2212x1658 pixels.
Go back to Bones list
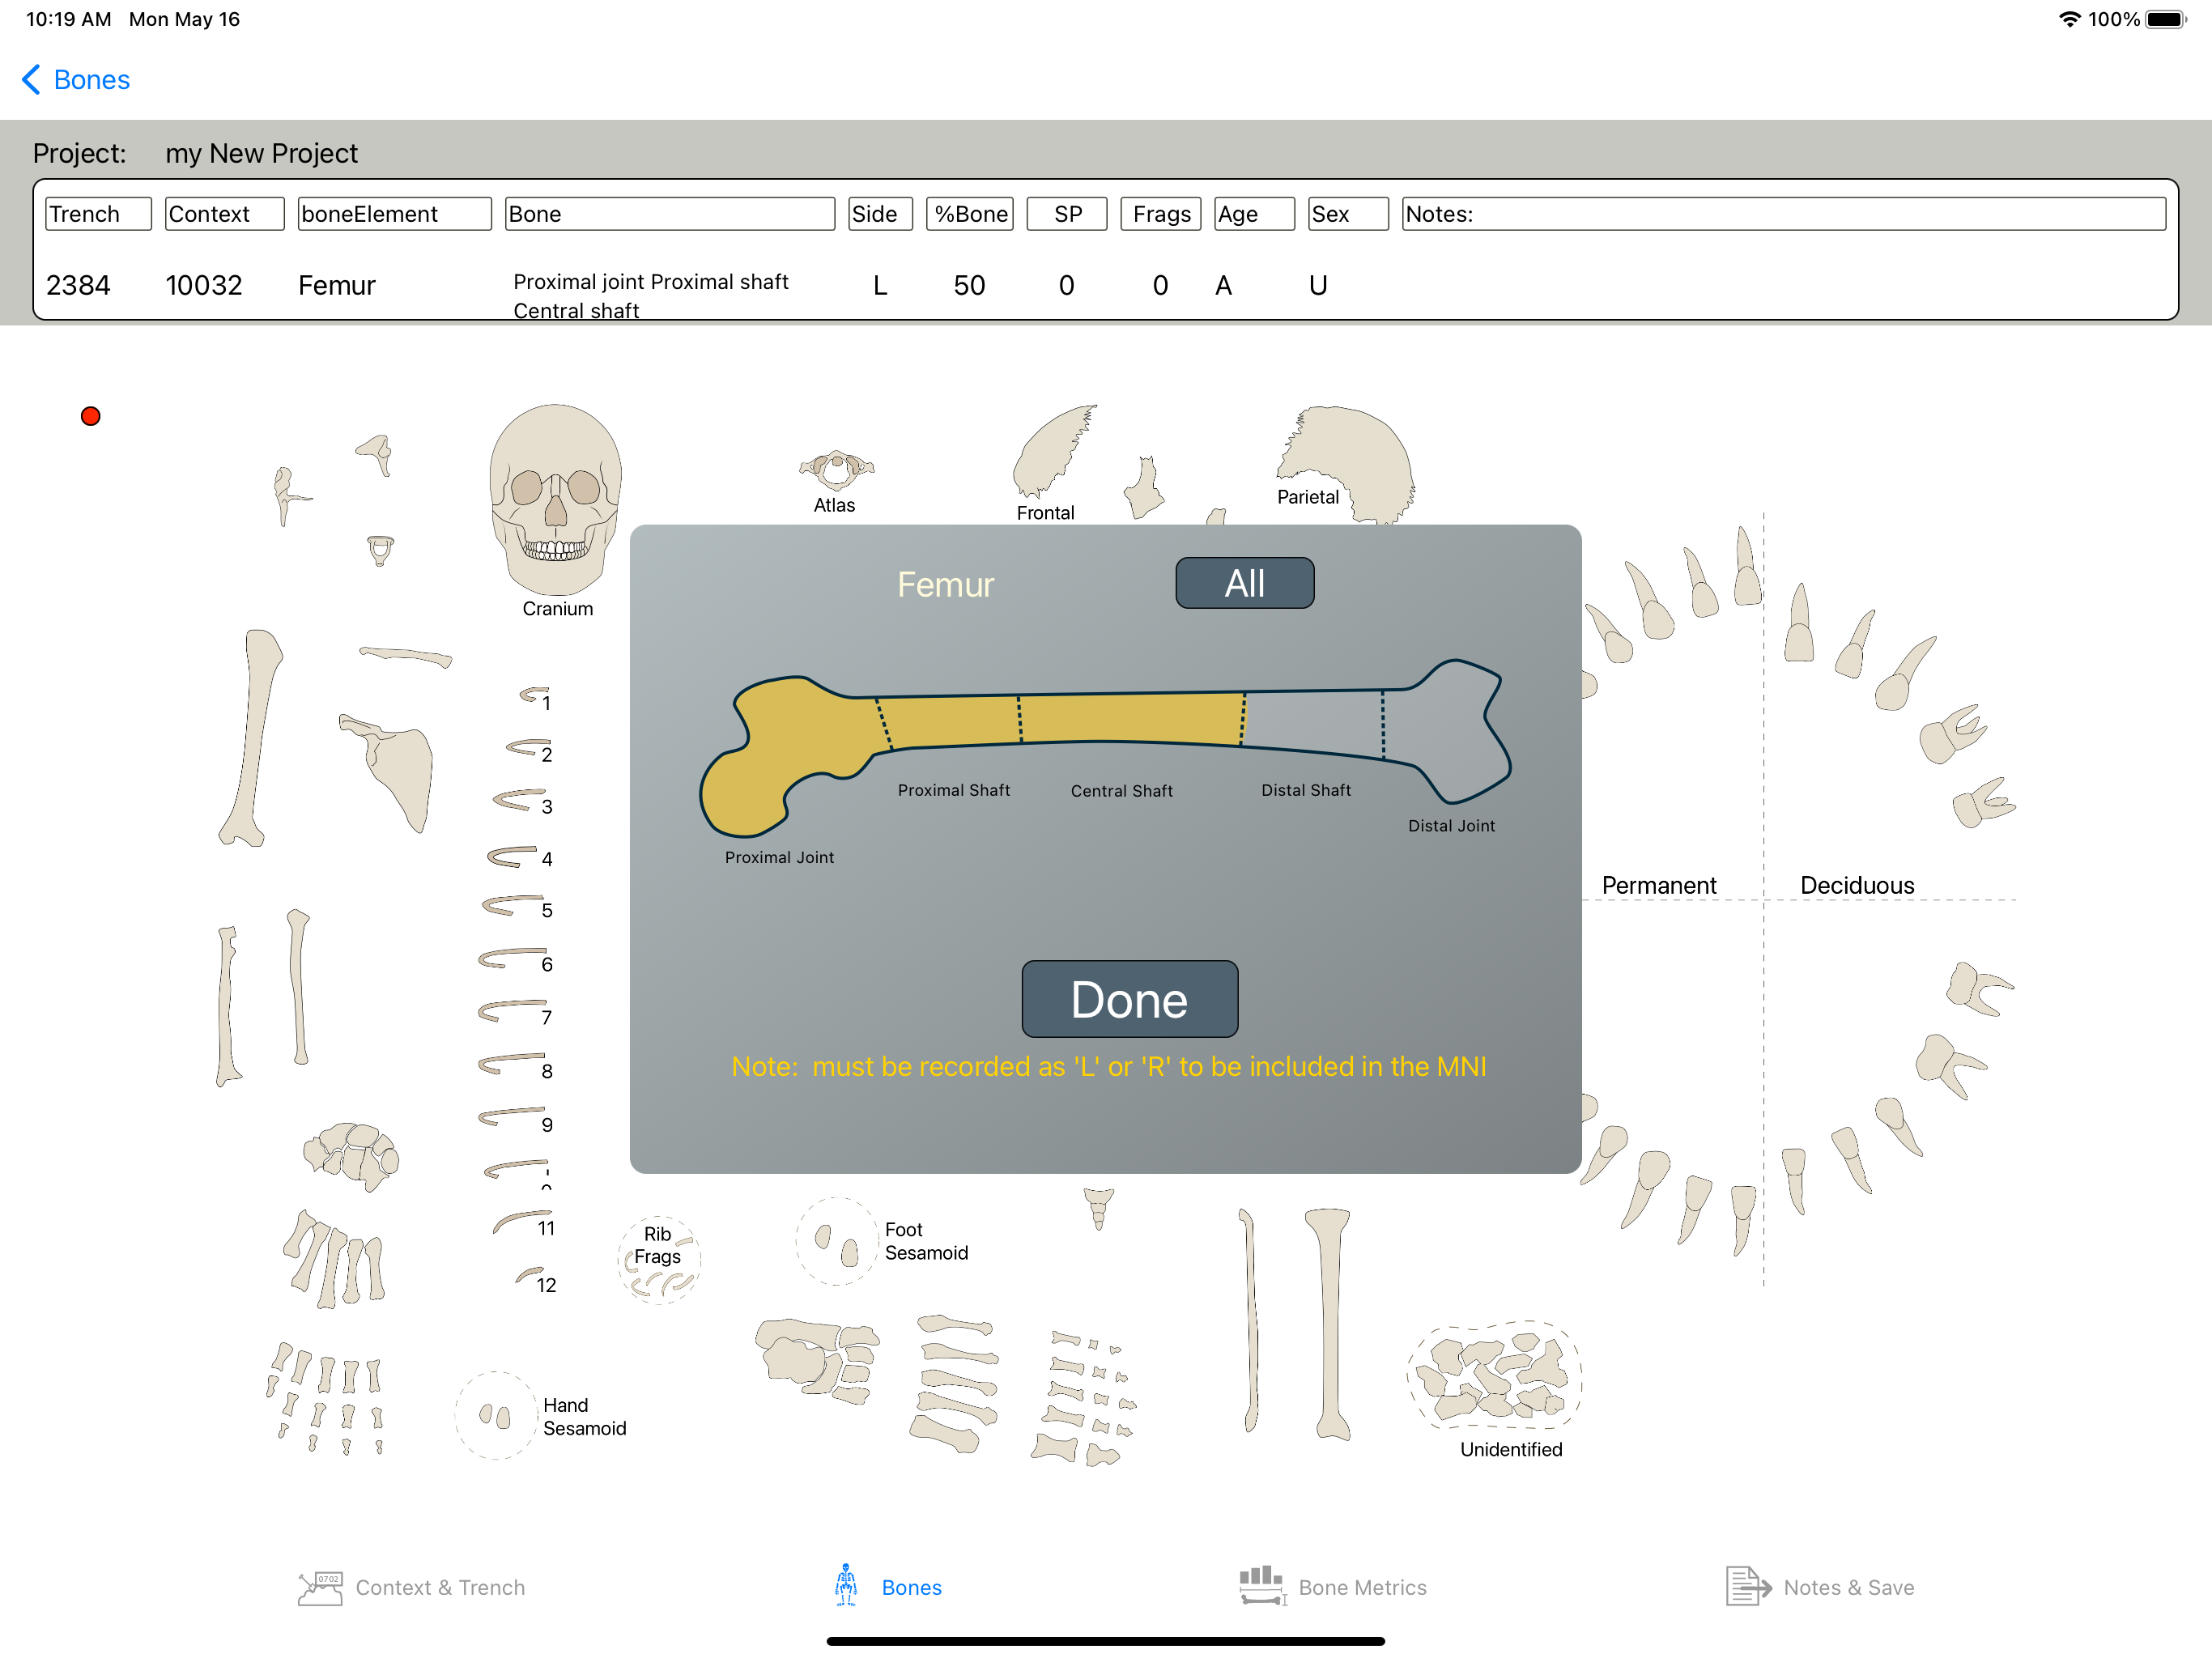pos(76,80)
